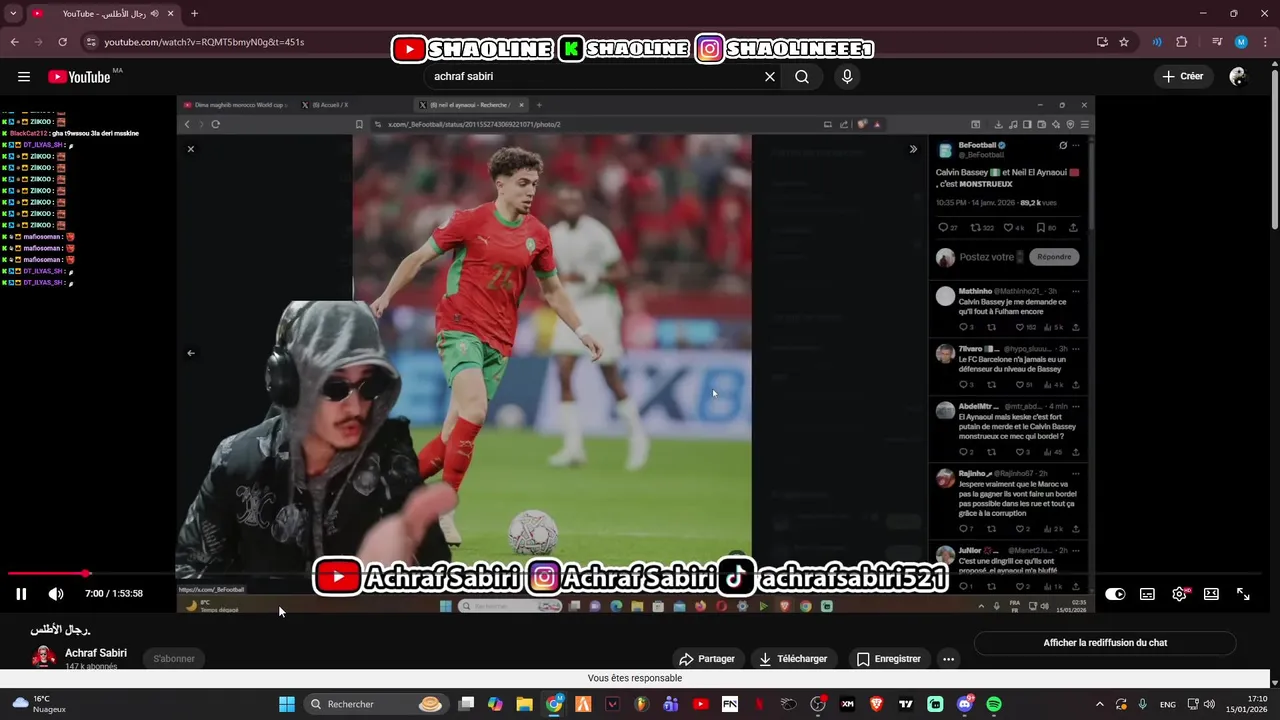Open weather widget 16°C Nuageux
This screenshot has width=1280, height=720.
[40, 704]
